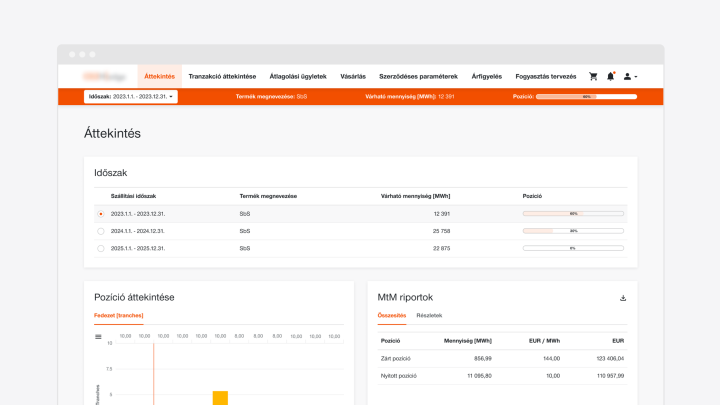
Task: Click Mennyiség [MWh] header in MtM table
Action: (467, 341)
